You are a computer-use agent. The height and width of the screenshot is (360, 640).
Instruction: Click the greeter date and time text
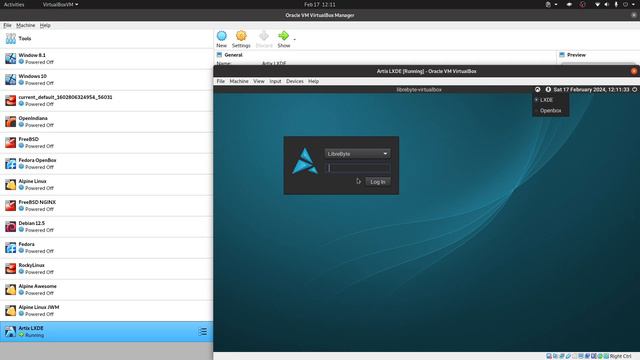591,89
